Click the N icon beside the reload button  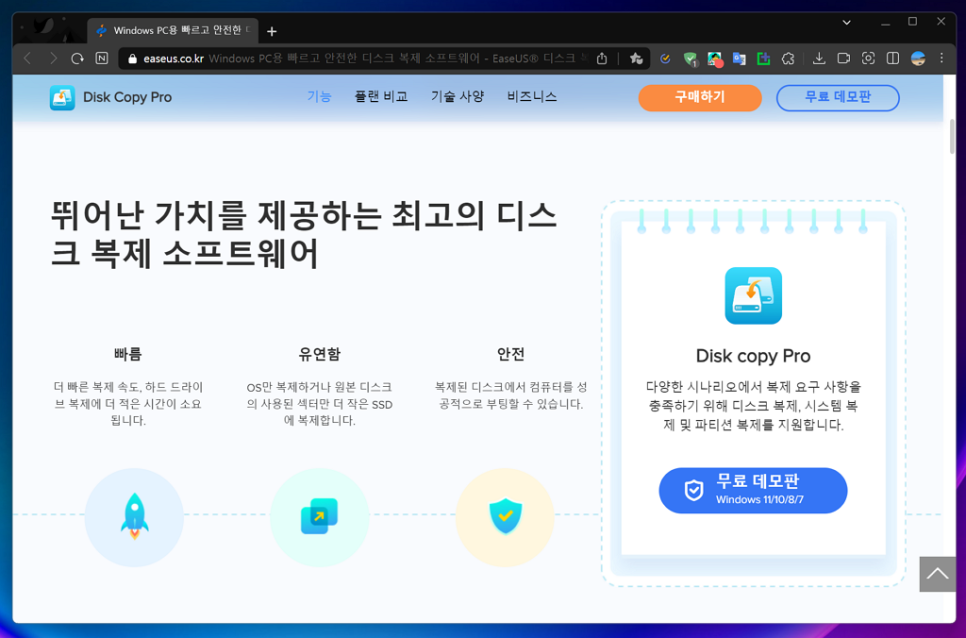[102, 59]
